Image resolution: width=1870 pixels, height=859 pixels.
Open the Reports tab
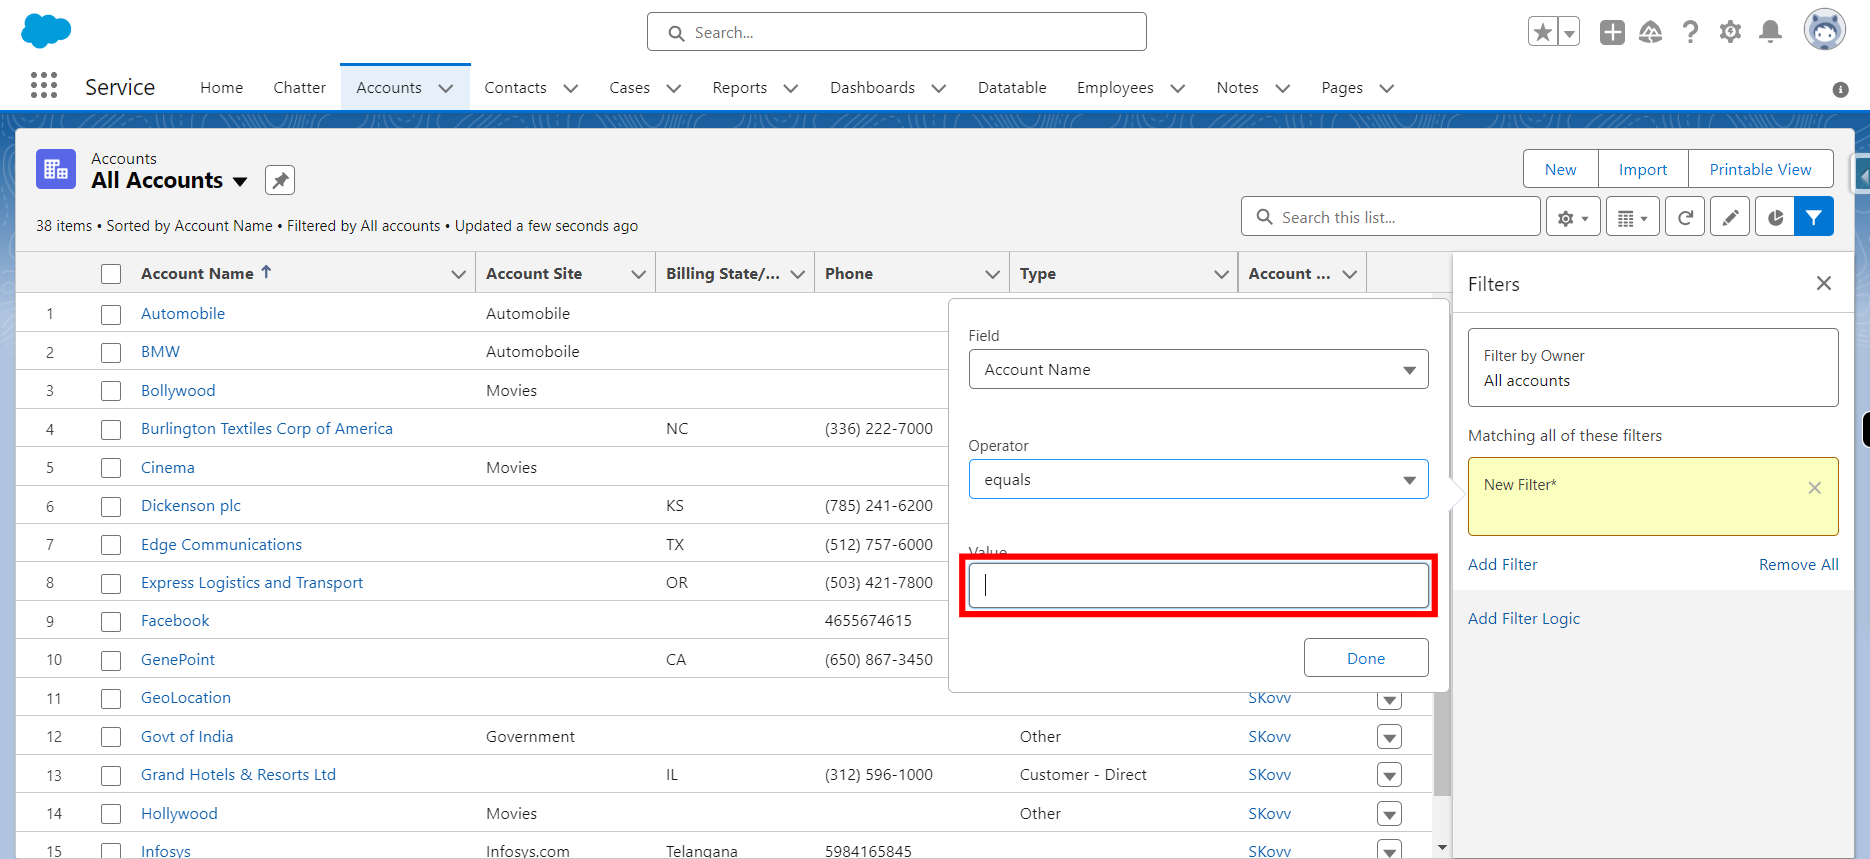click(x=739, y=88)
